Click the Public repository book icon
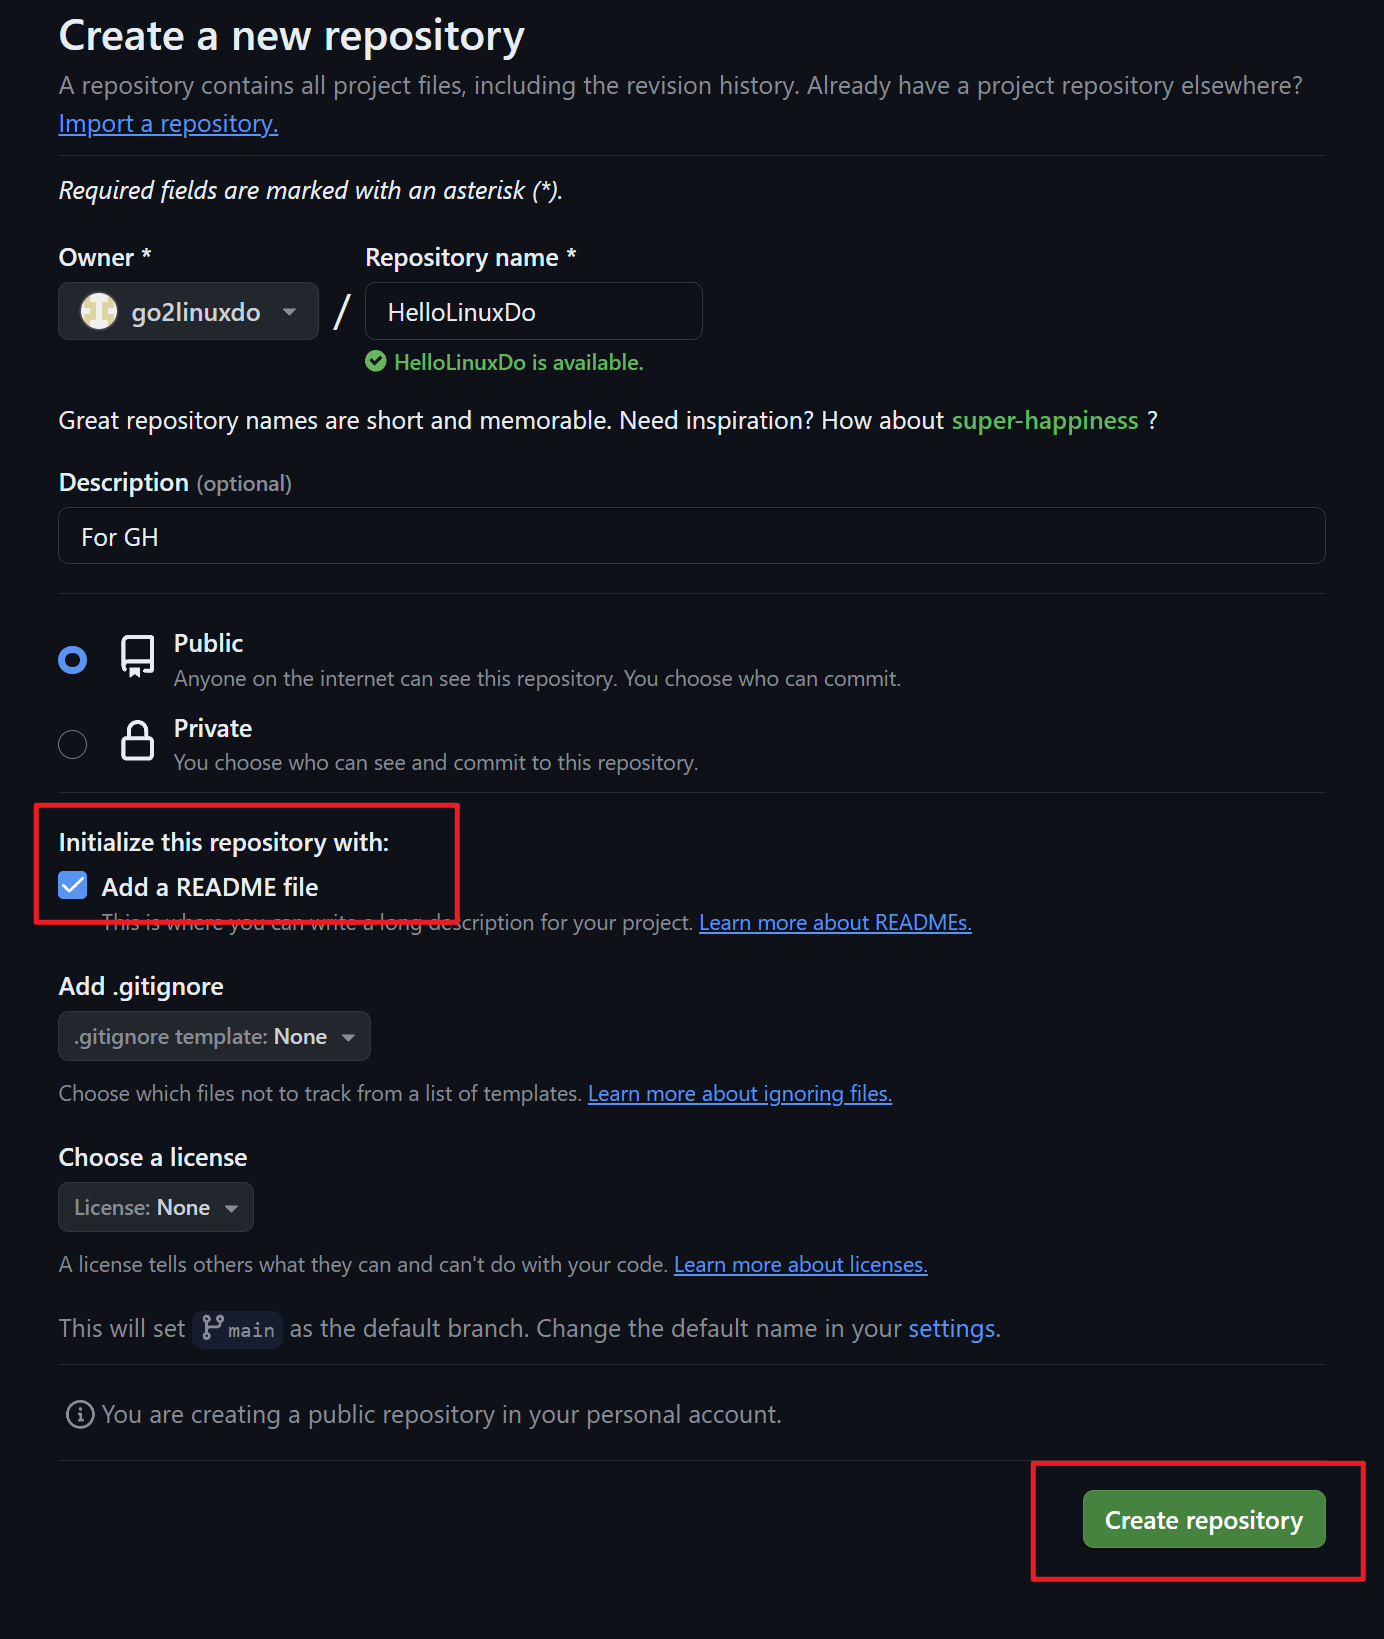The image size is (1384, 1639). (137, 657)
